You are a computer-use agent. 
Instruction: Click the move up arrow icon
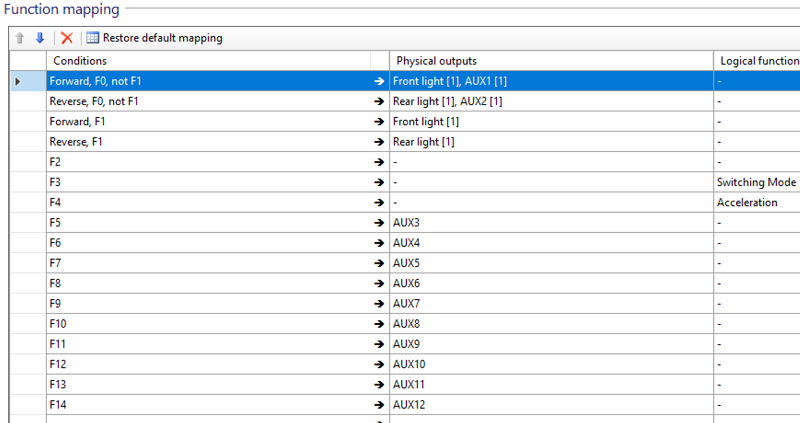point(19,38)
